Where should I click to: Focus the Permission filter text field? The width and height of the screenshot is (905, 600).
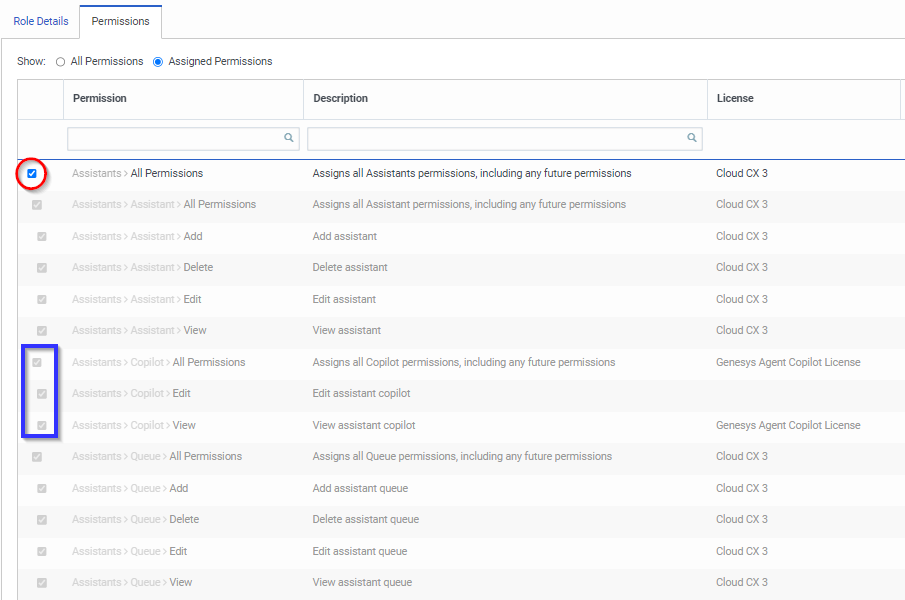coord(170,139)
